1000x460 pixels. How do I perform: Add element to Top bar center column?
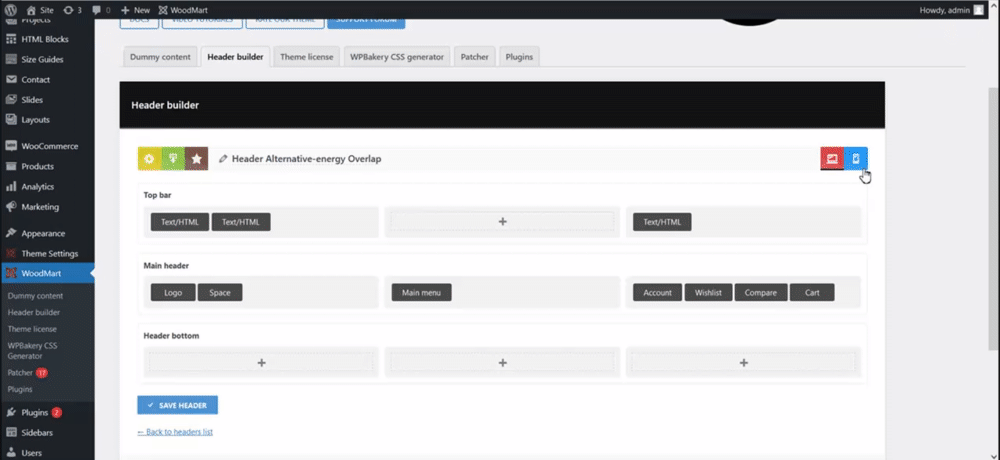(x=503, y=222)
